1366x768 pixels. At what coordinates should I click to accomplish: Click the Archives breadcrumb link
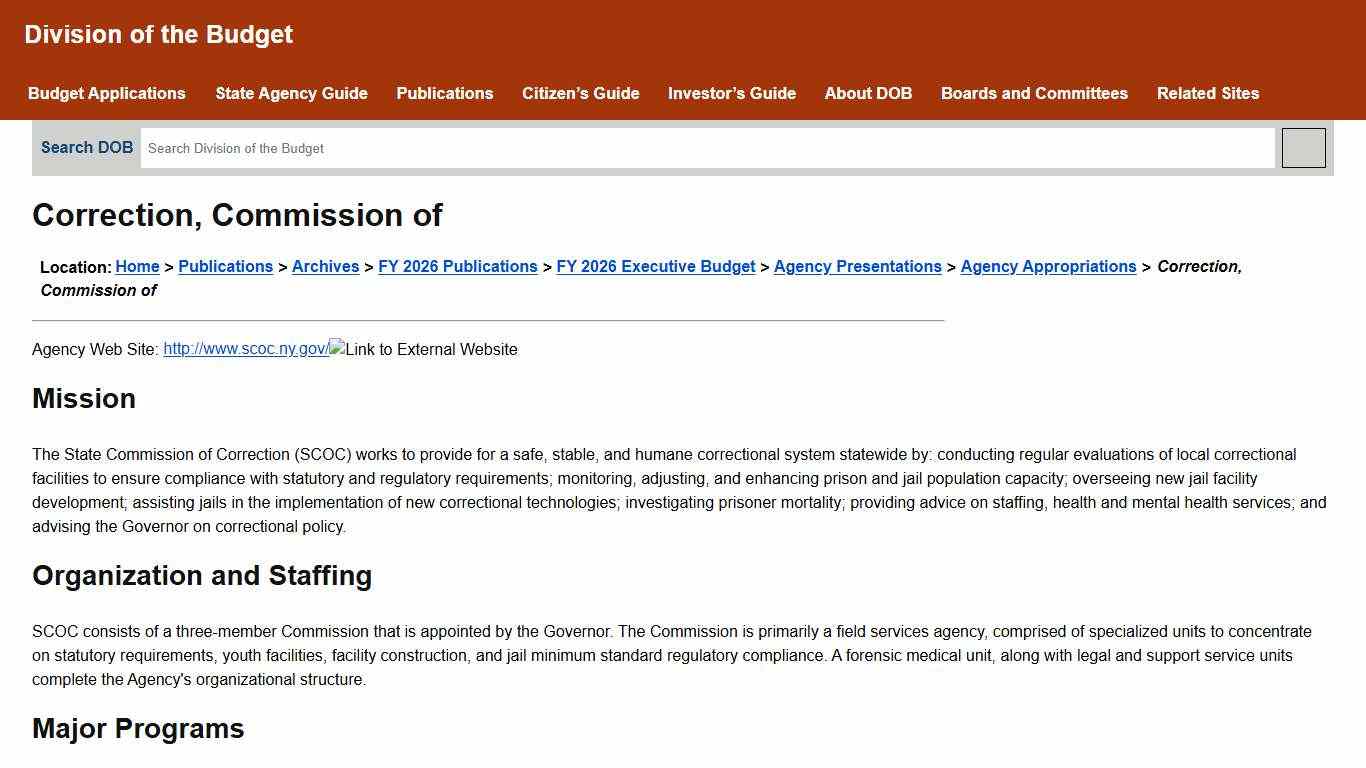[325, 266]
